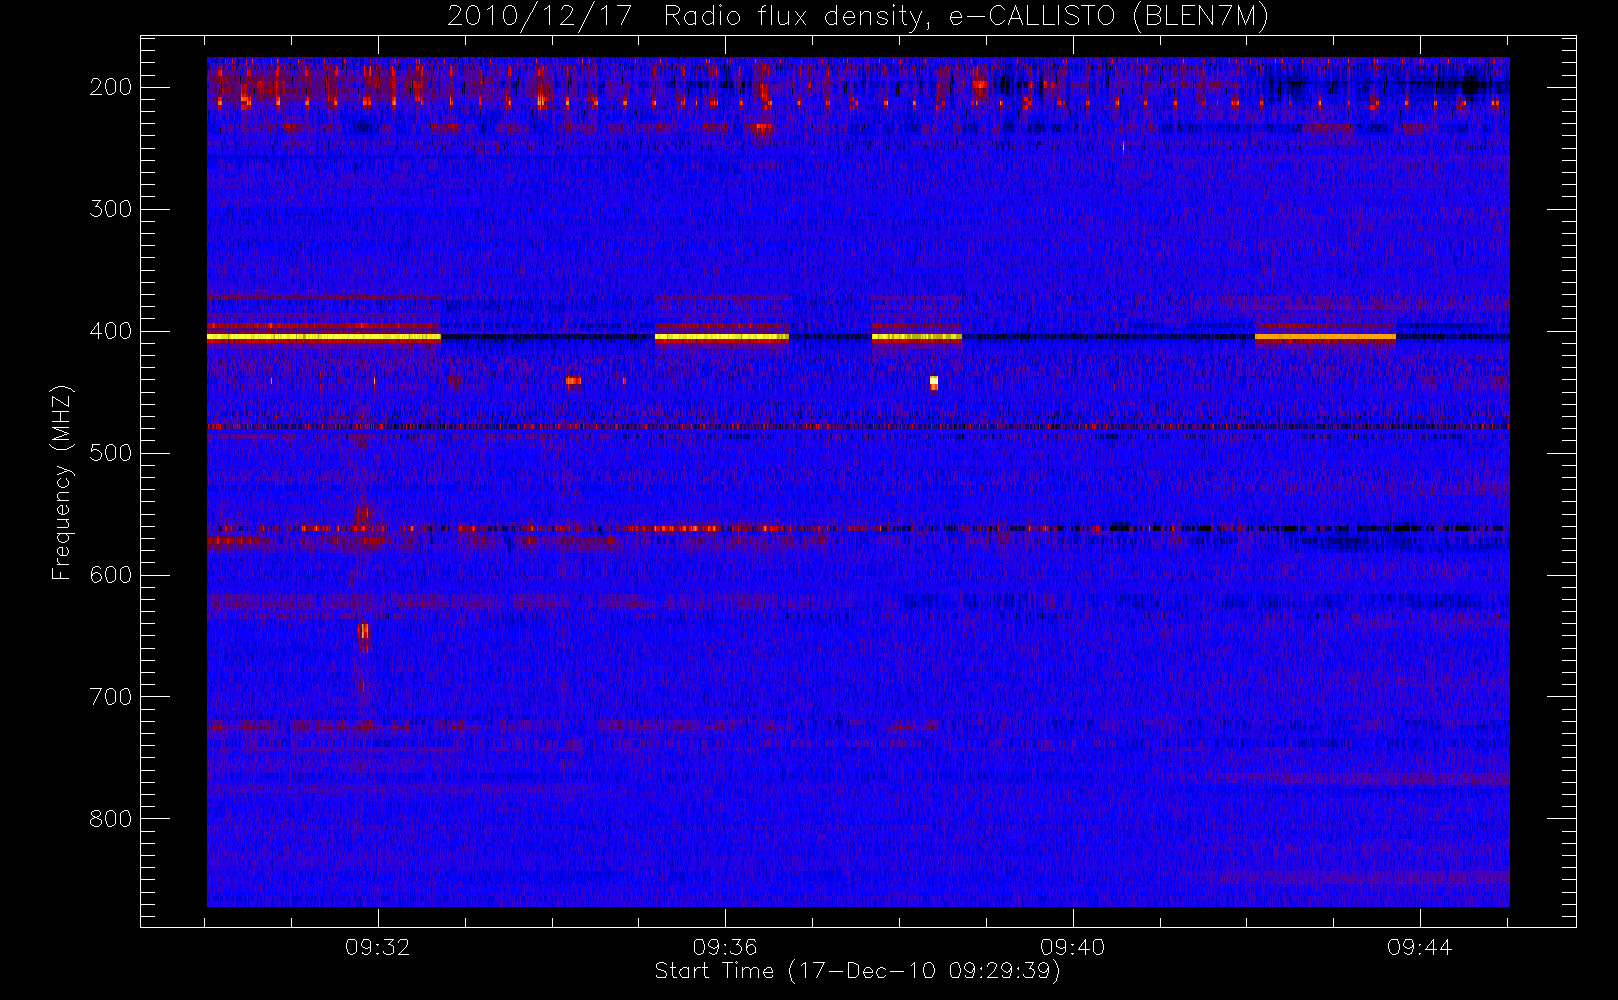Click the 09:40 time tick label
Viewport: 1618px width, 1000px height.
pyautogui.click(x=1072, y=947)
